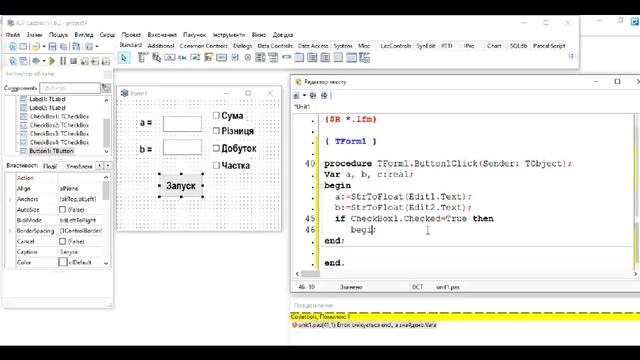The width and height of the screenshot is (640, 360).
Task: Select the TLabel (Abc) component icon
Action: (182, 58)
